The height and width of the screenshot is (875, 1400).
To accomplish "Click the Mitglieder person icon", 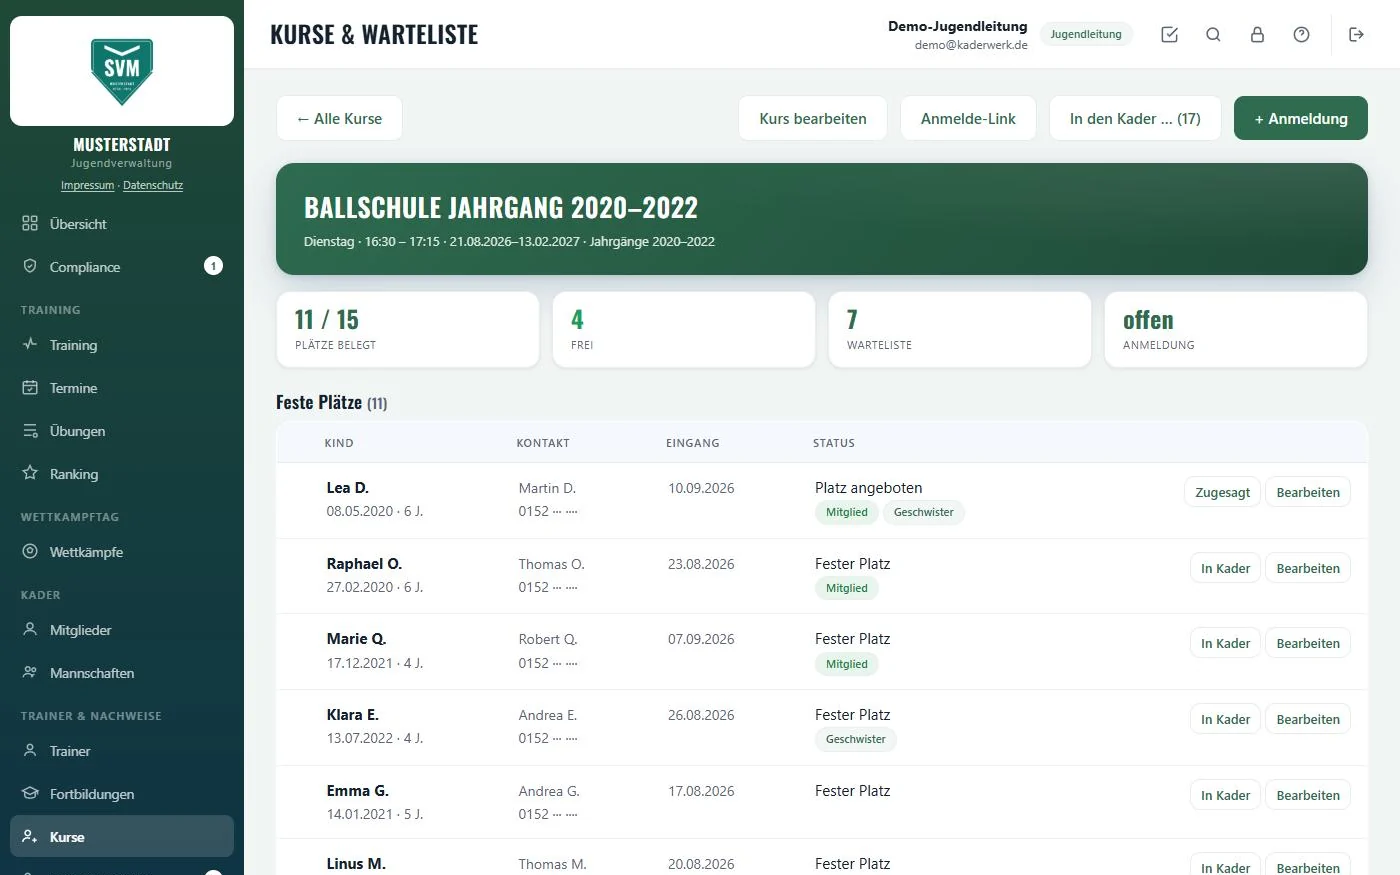I will (x=30, y=629).
